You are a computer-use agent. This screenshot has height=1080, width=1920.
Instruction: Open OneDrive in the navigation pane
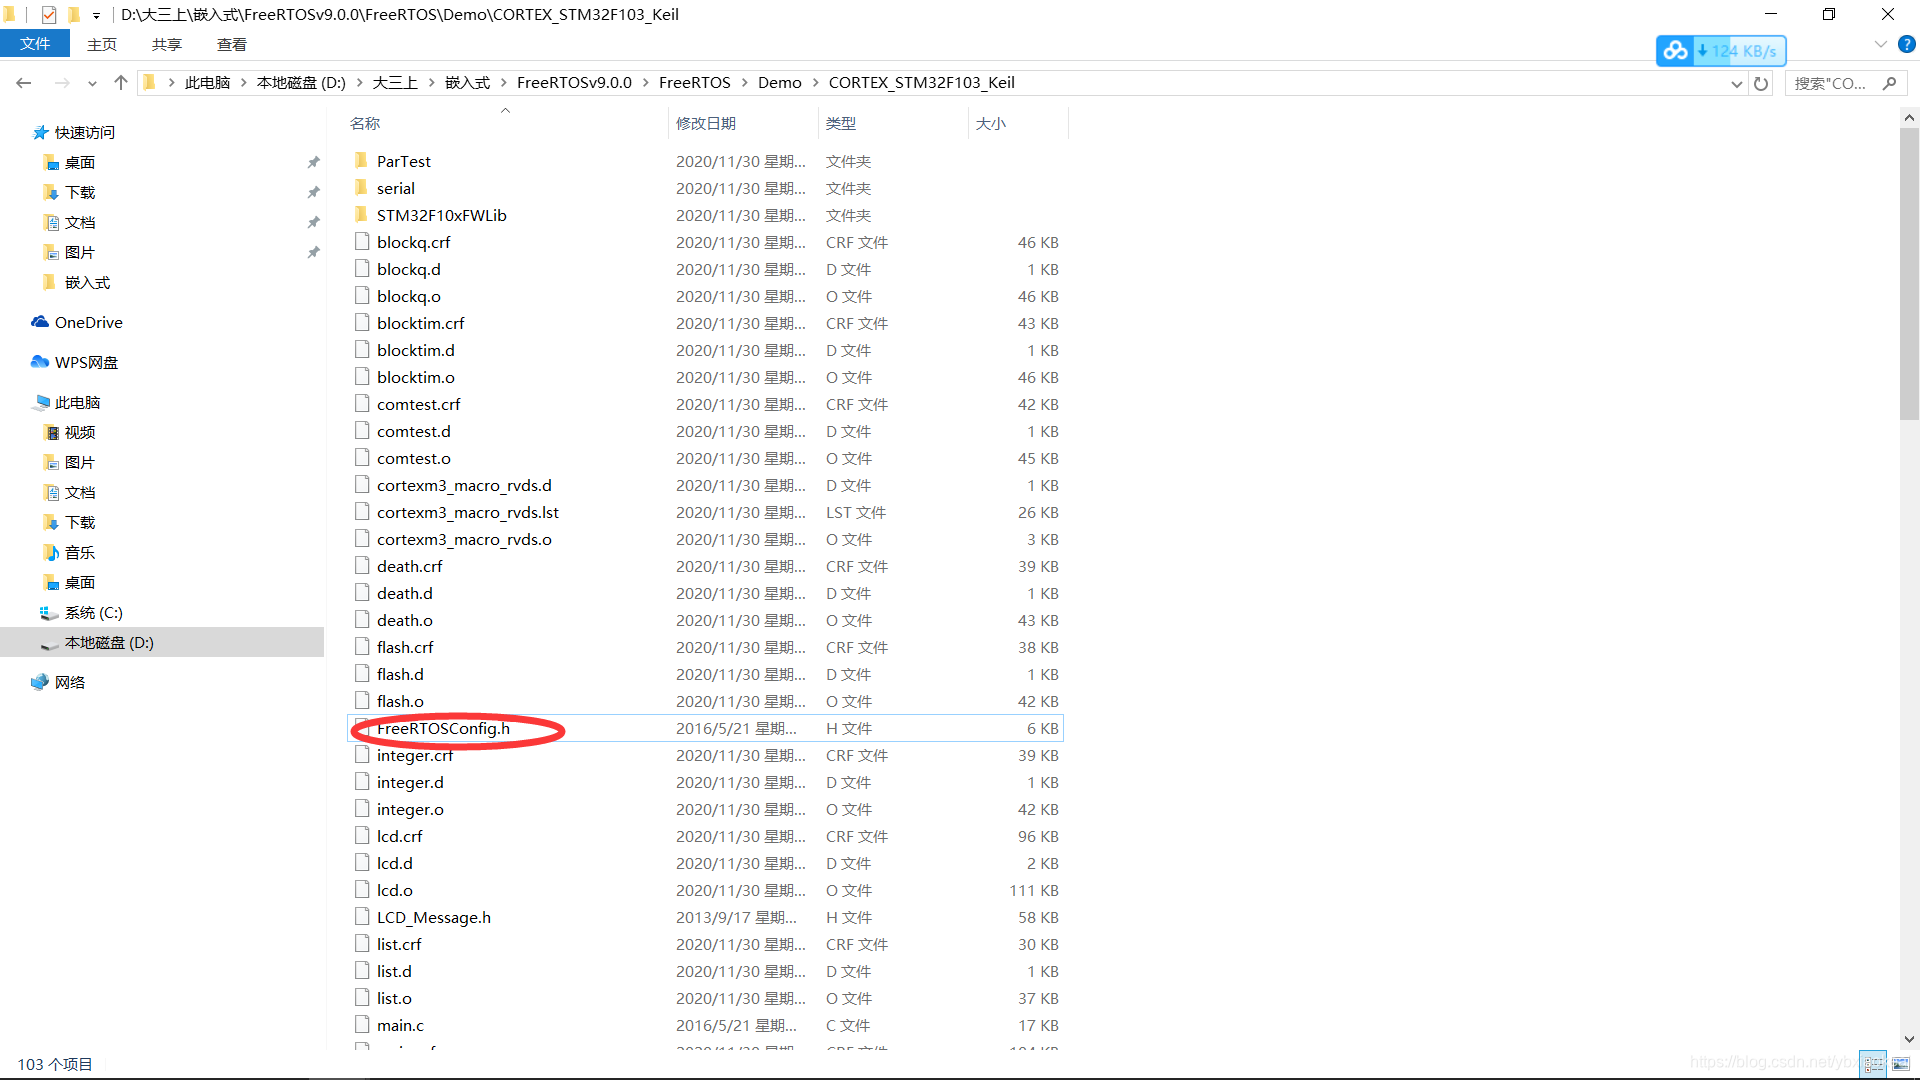[x=88, y=322]
